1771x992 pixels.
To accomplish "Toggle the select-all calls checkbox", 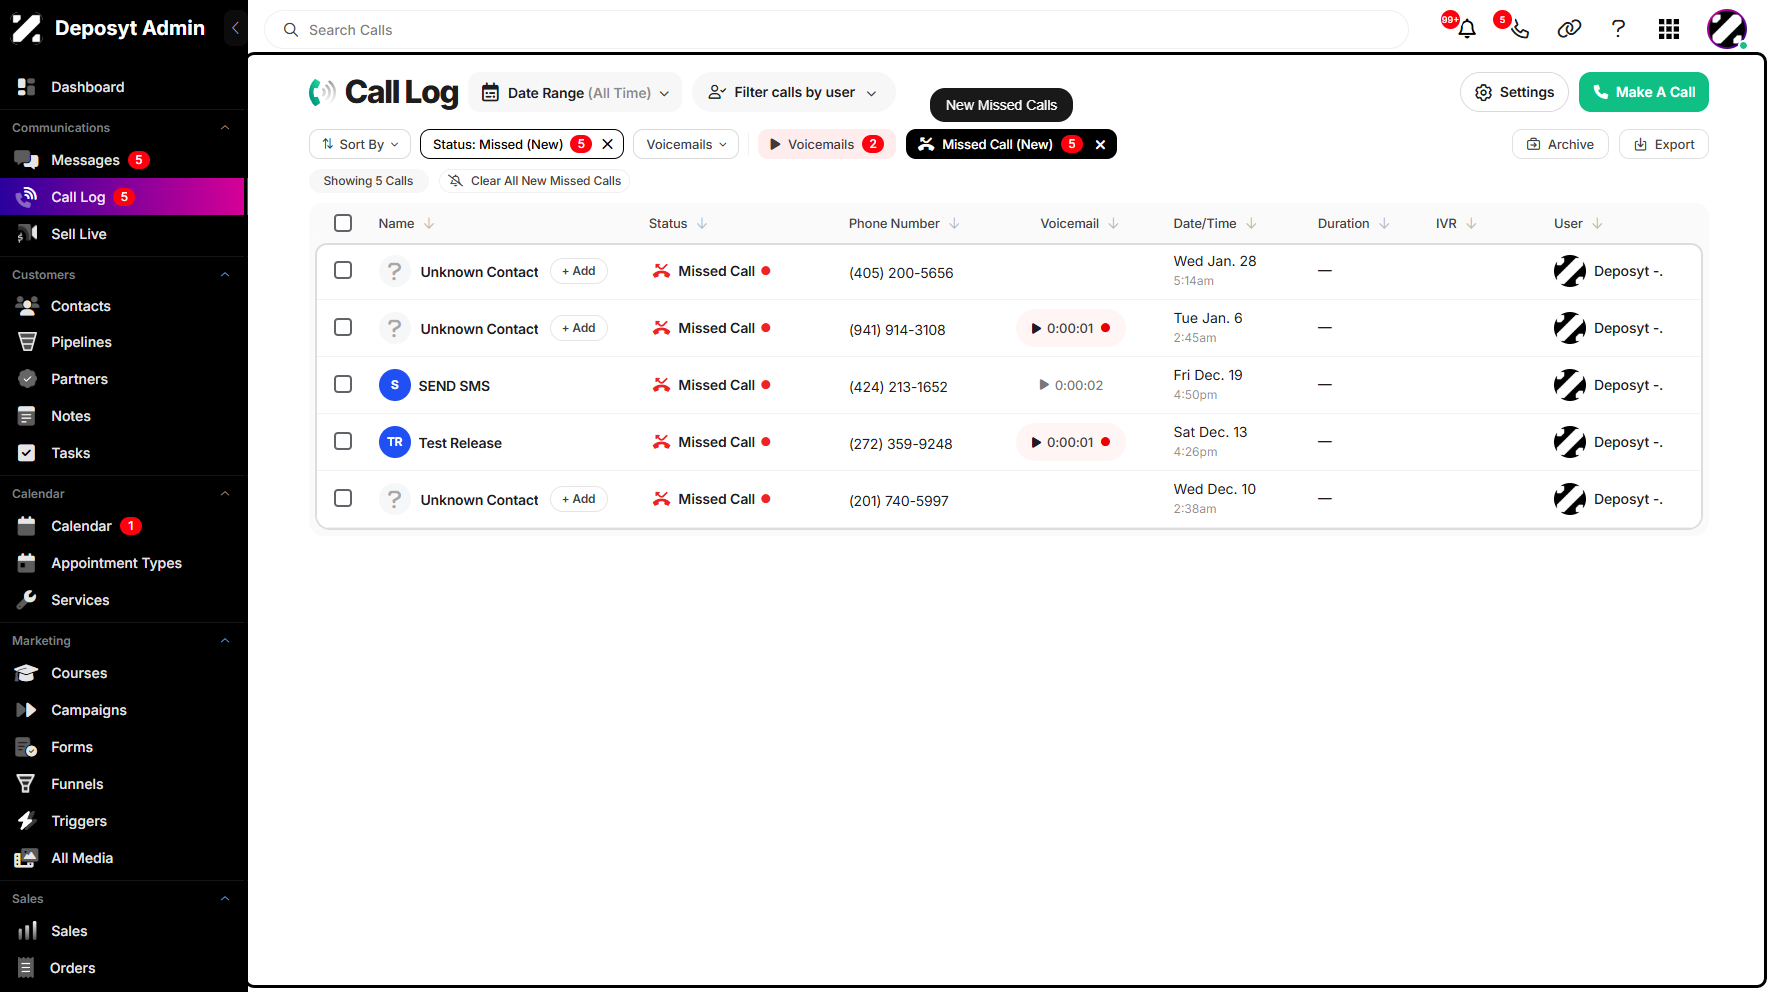I will [343, 223].
